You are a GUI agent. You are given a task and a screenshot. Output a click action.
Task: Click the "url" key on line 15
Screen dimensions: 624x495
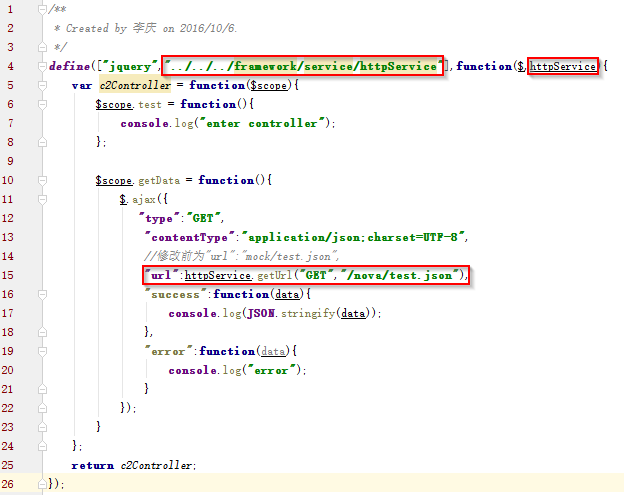[x=161, y=275]
